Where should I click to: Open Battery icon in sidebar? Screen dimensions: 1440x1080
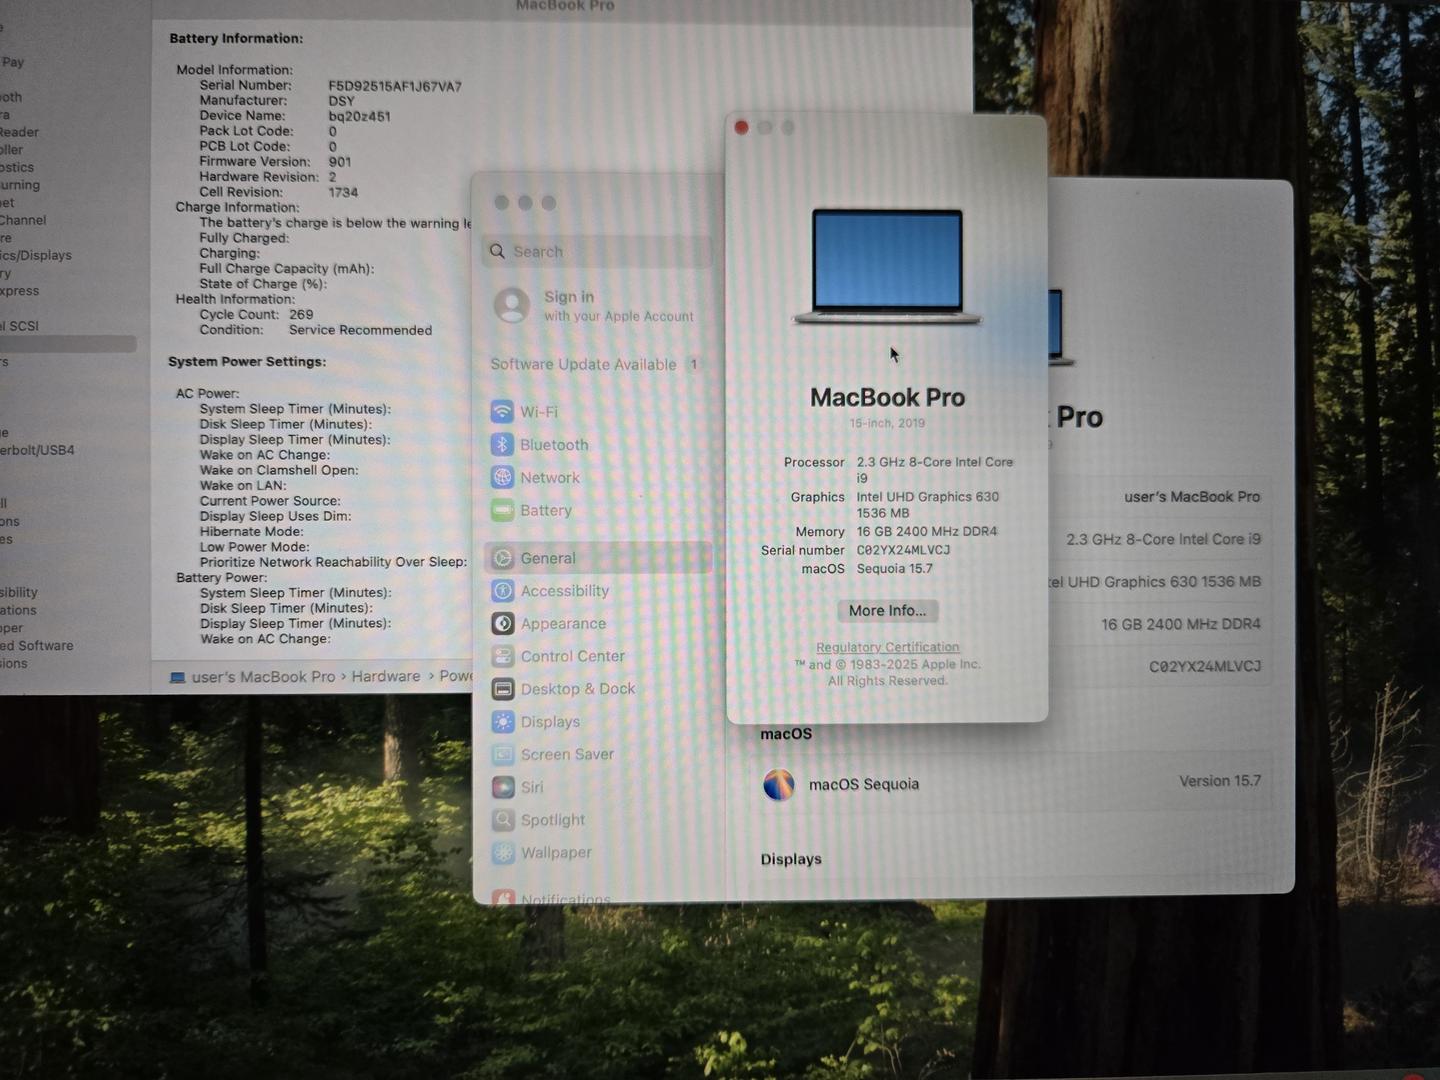502,510
